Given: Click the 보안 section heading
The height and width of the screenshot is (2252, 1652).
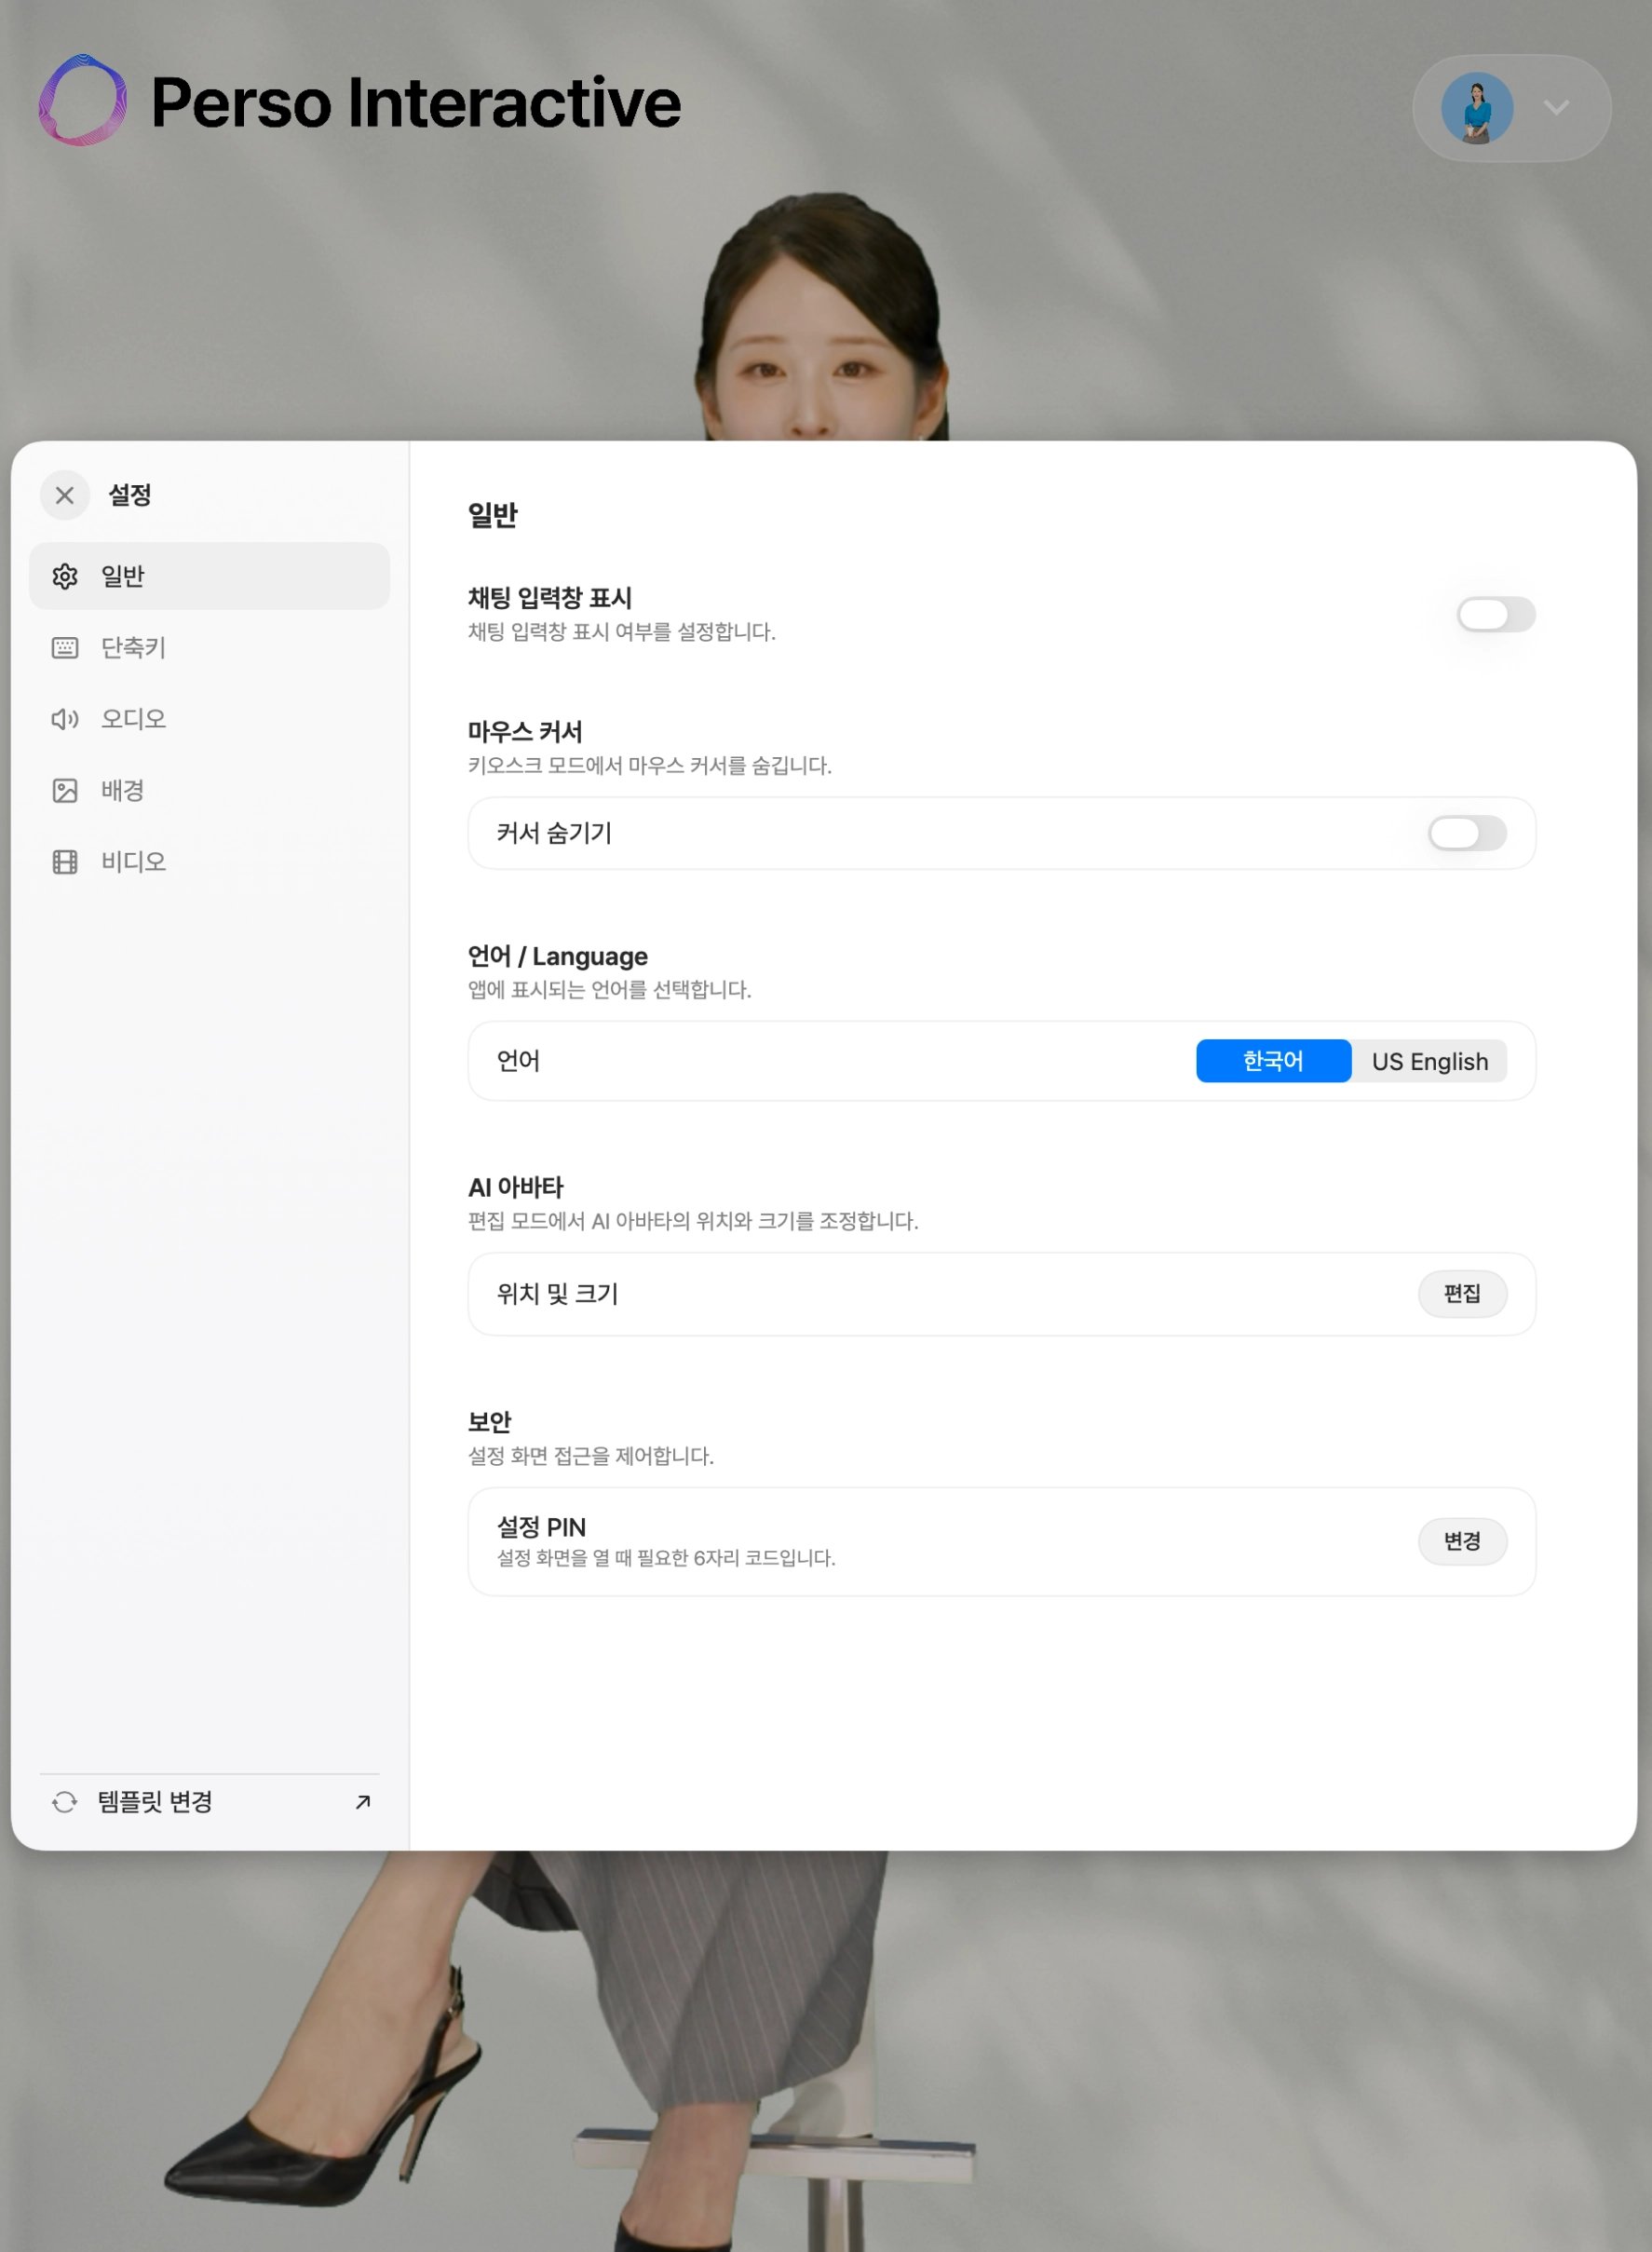Looking at the screenshot, I should click(x=490, y=1421).
